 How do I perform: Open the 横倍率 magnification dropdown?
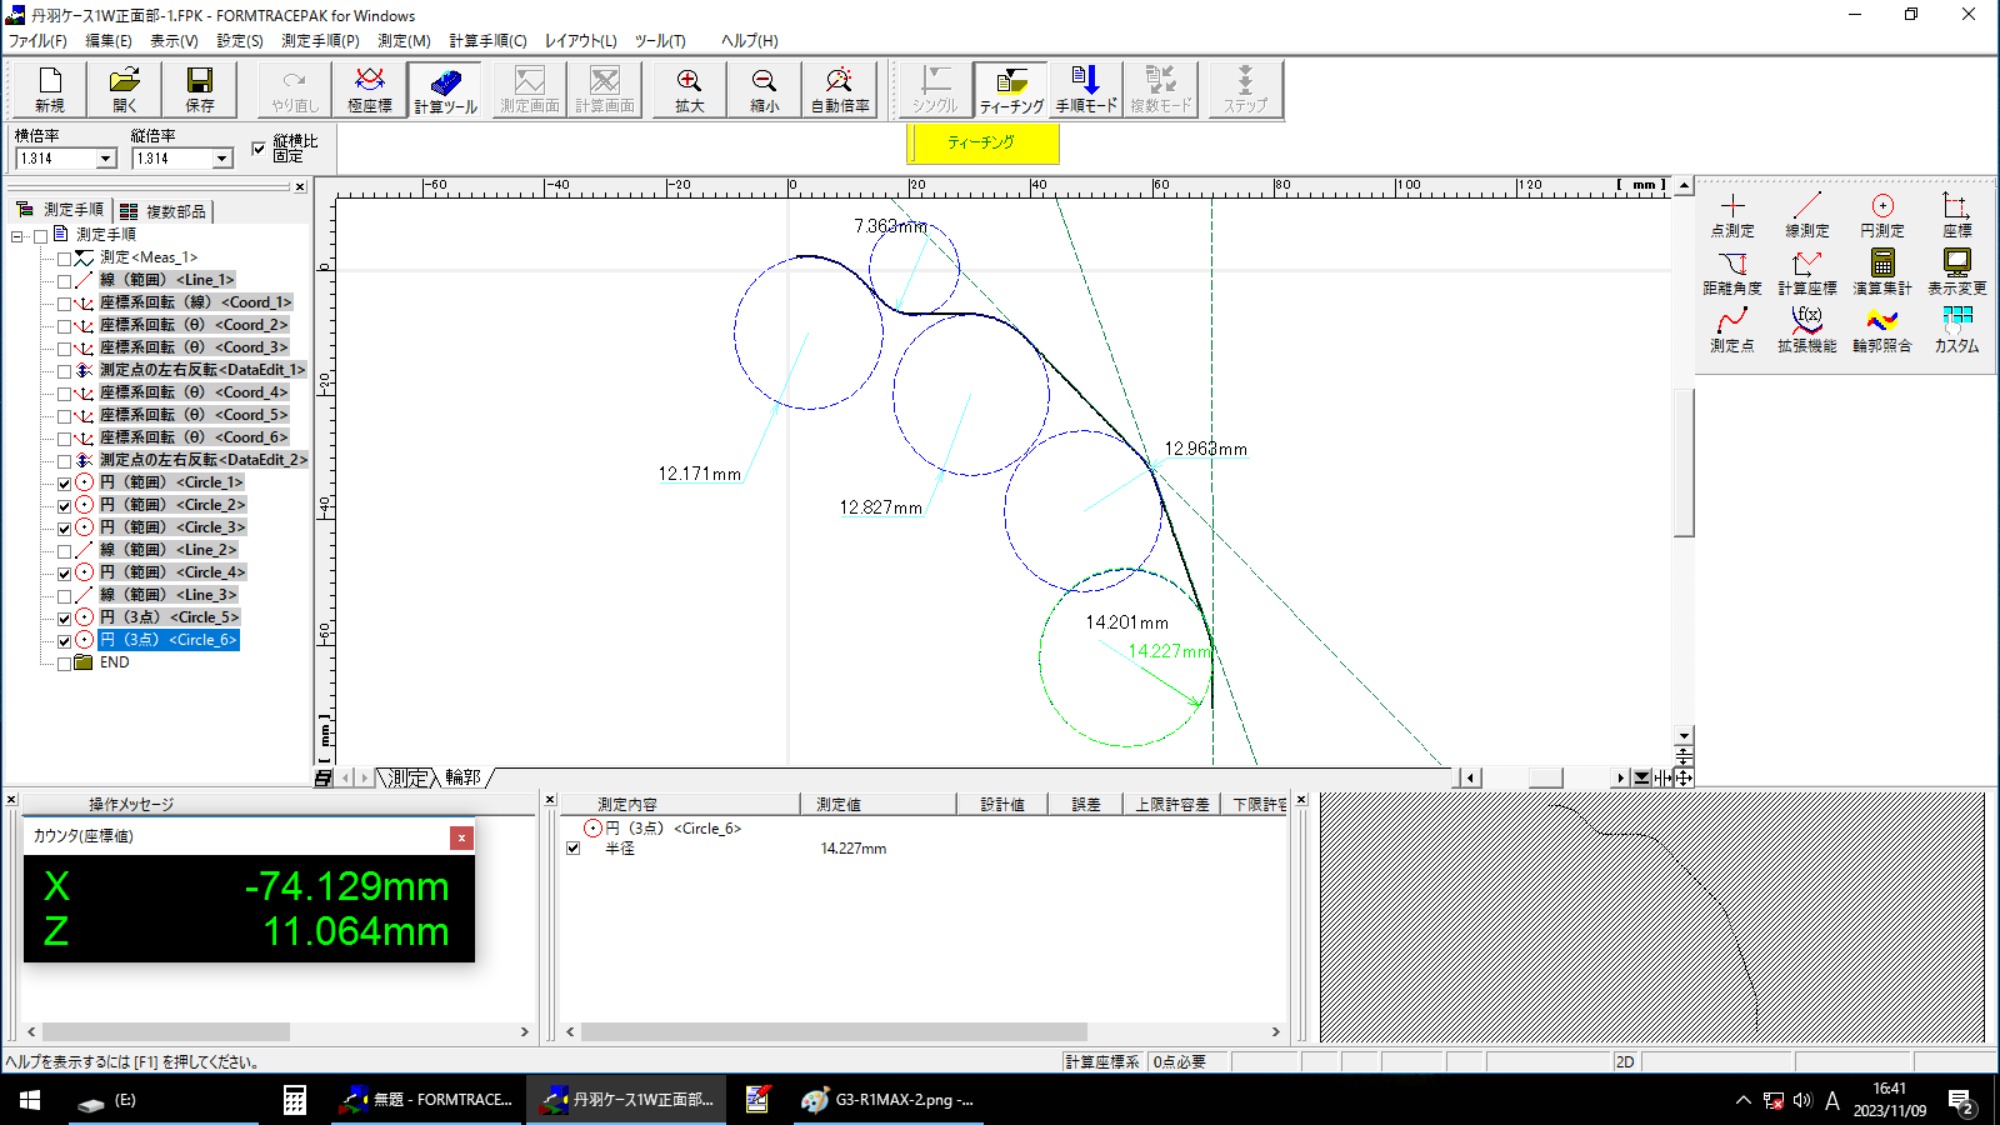(x=105, y=159)
